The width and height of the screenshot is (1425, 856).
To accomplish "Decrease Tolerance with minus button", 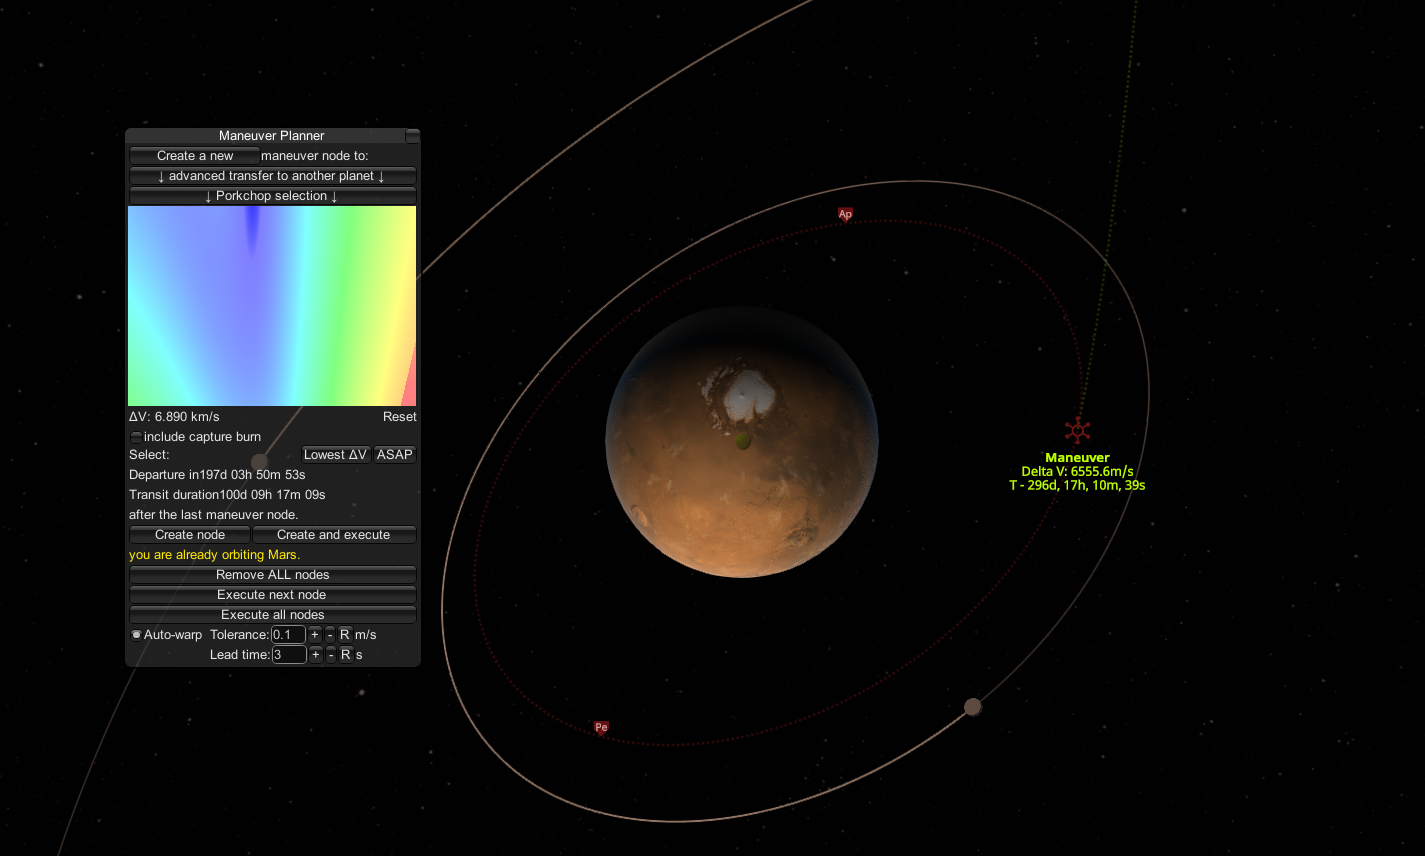I will [330, 635].
